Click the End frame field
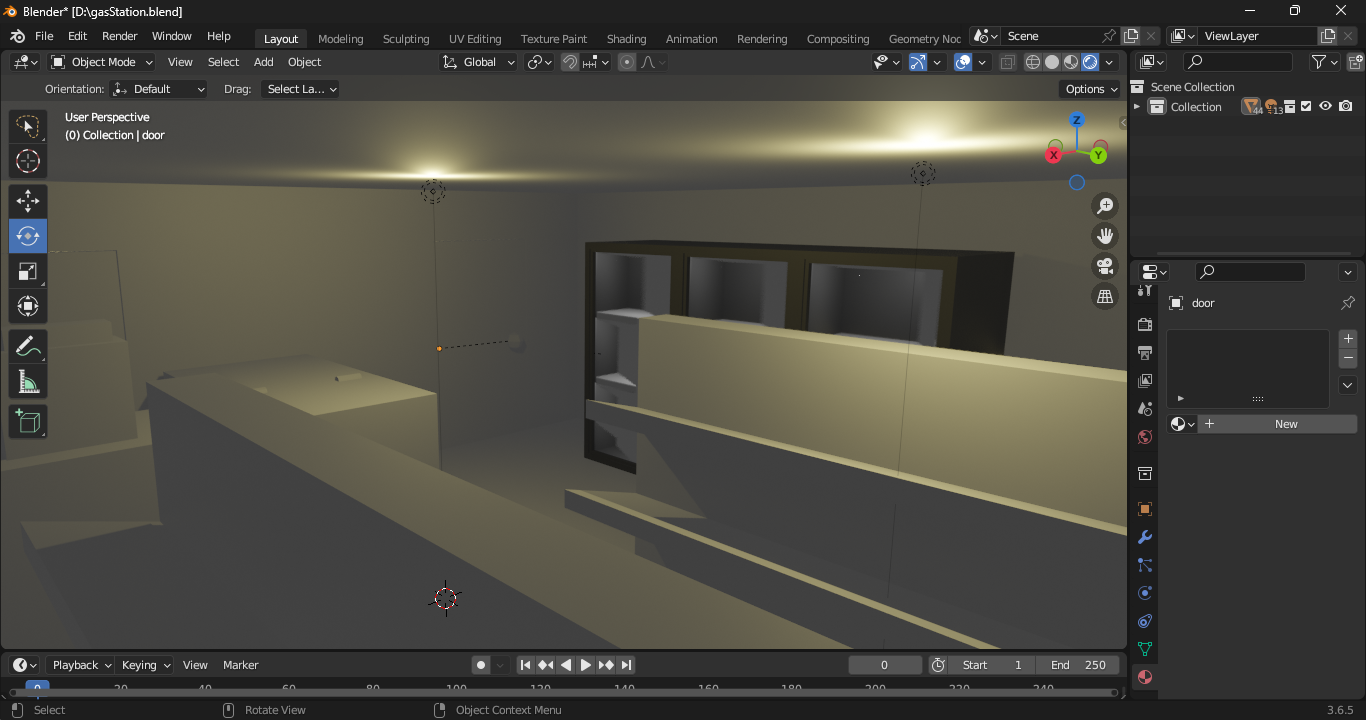 click(x=1079, y=665)
